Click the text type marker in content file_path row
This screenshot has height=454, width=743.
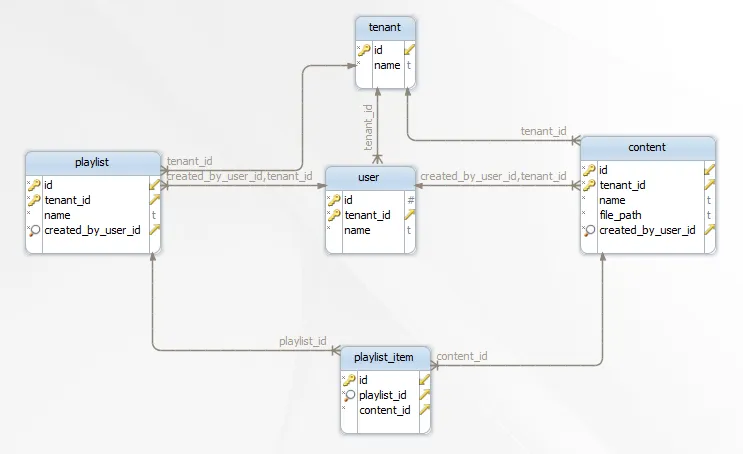[x=709, y=215]
